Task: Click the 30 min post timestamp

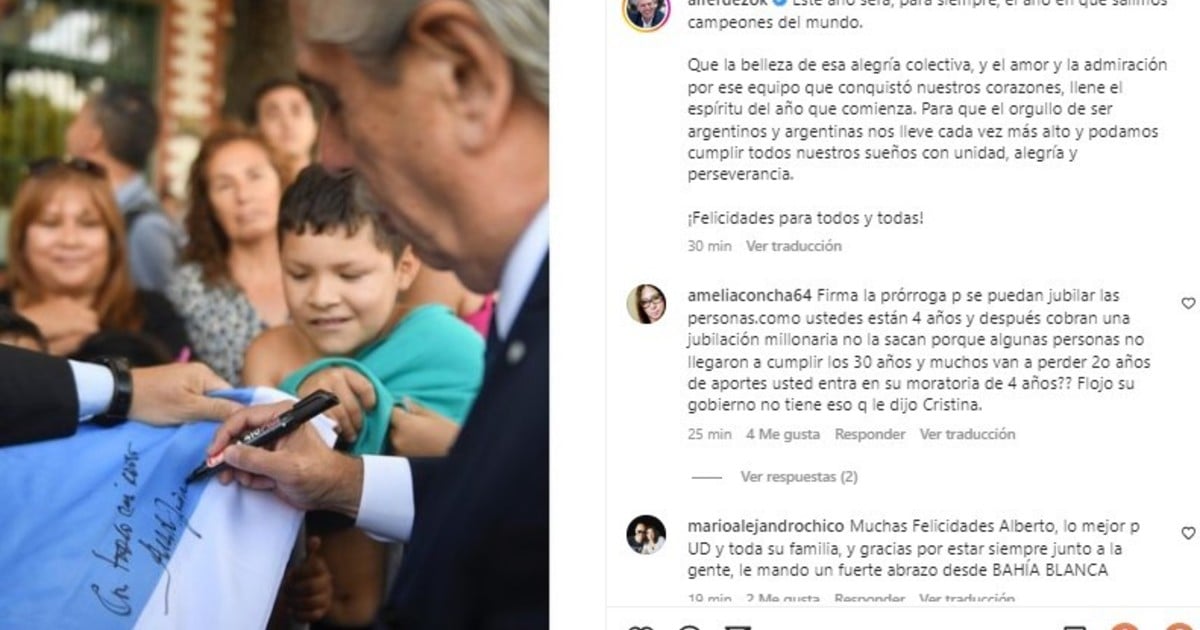Action: (x=709, y=246)
